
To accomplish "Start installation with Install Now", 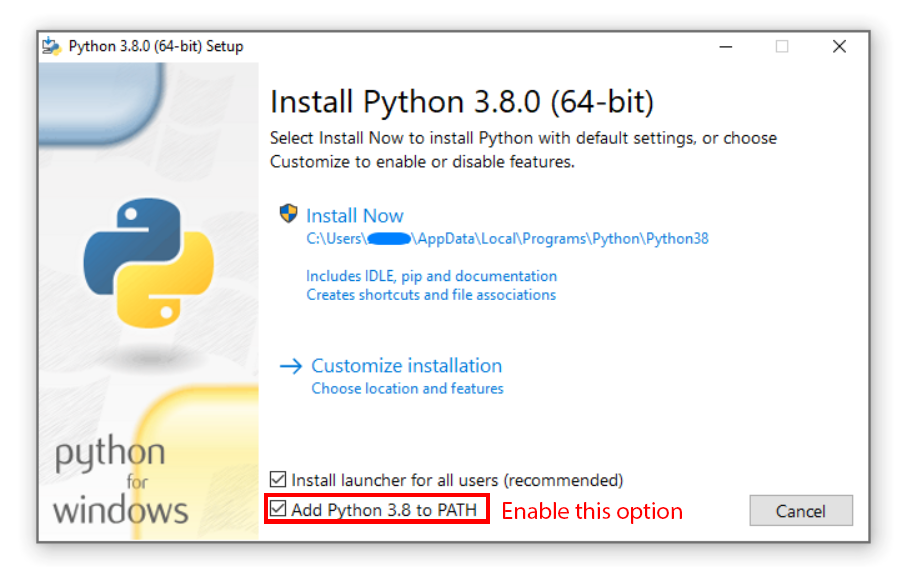I will coord(354,216).
